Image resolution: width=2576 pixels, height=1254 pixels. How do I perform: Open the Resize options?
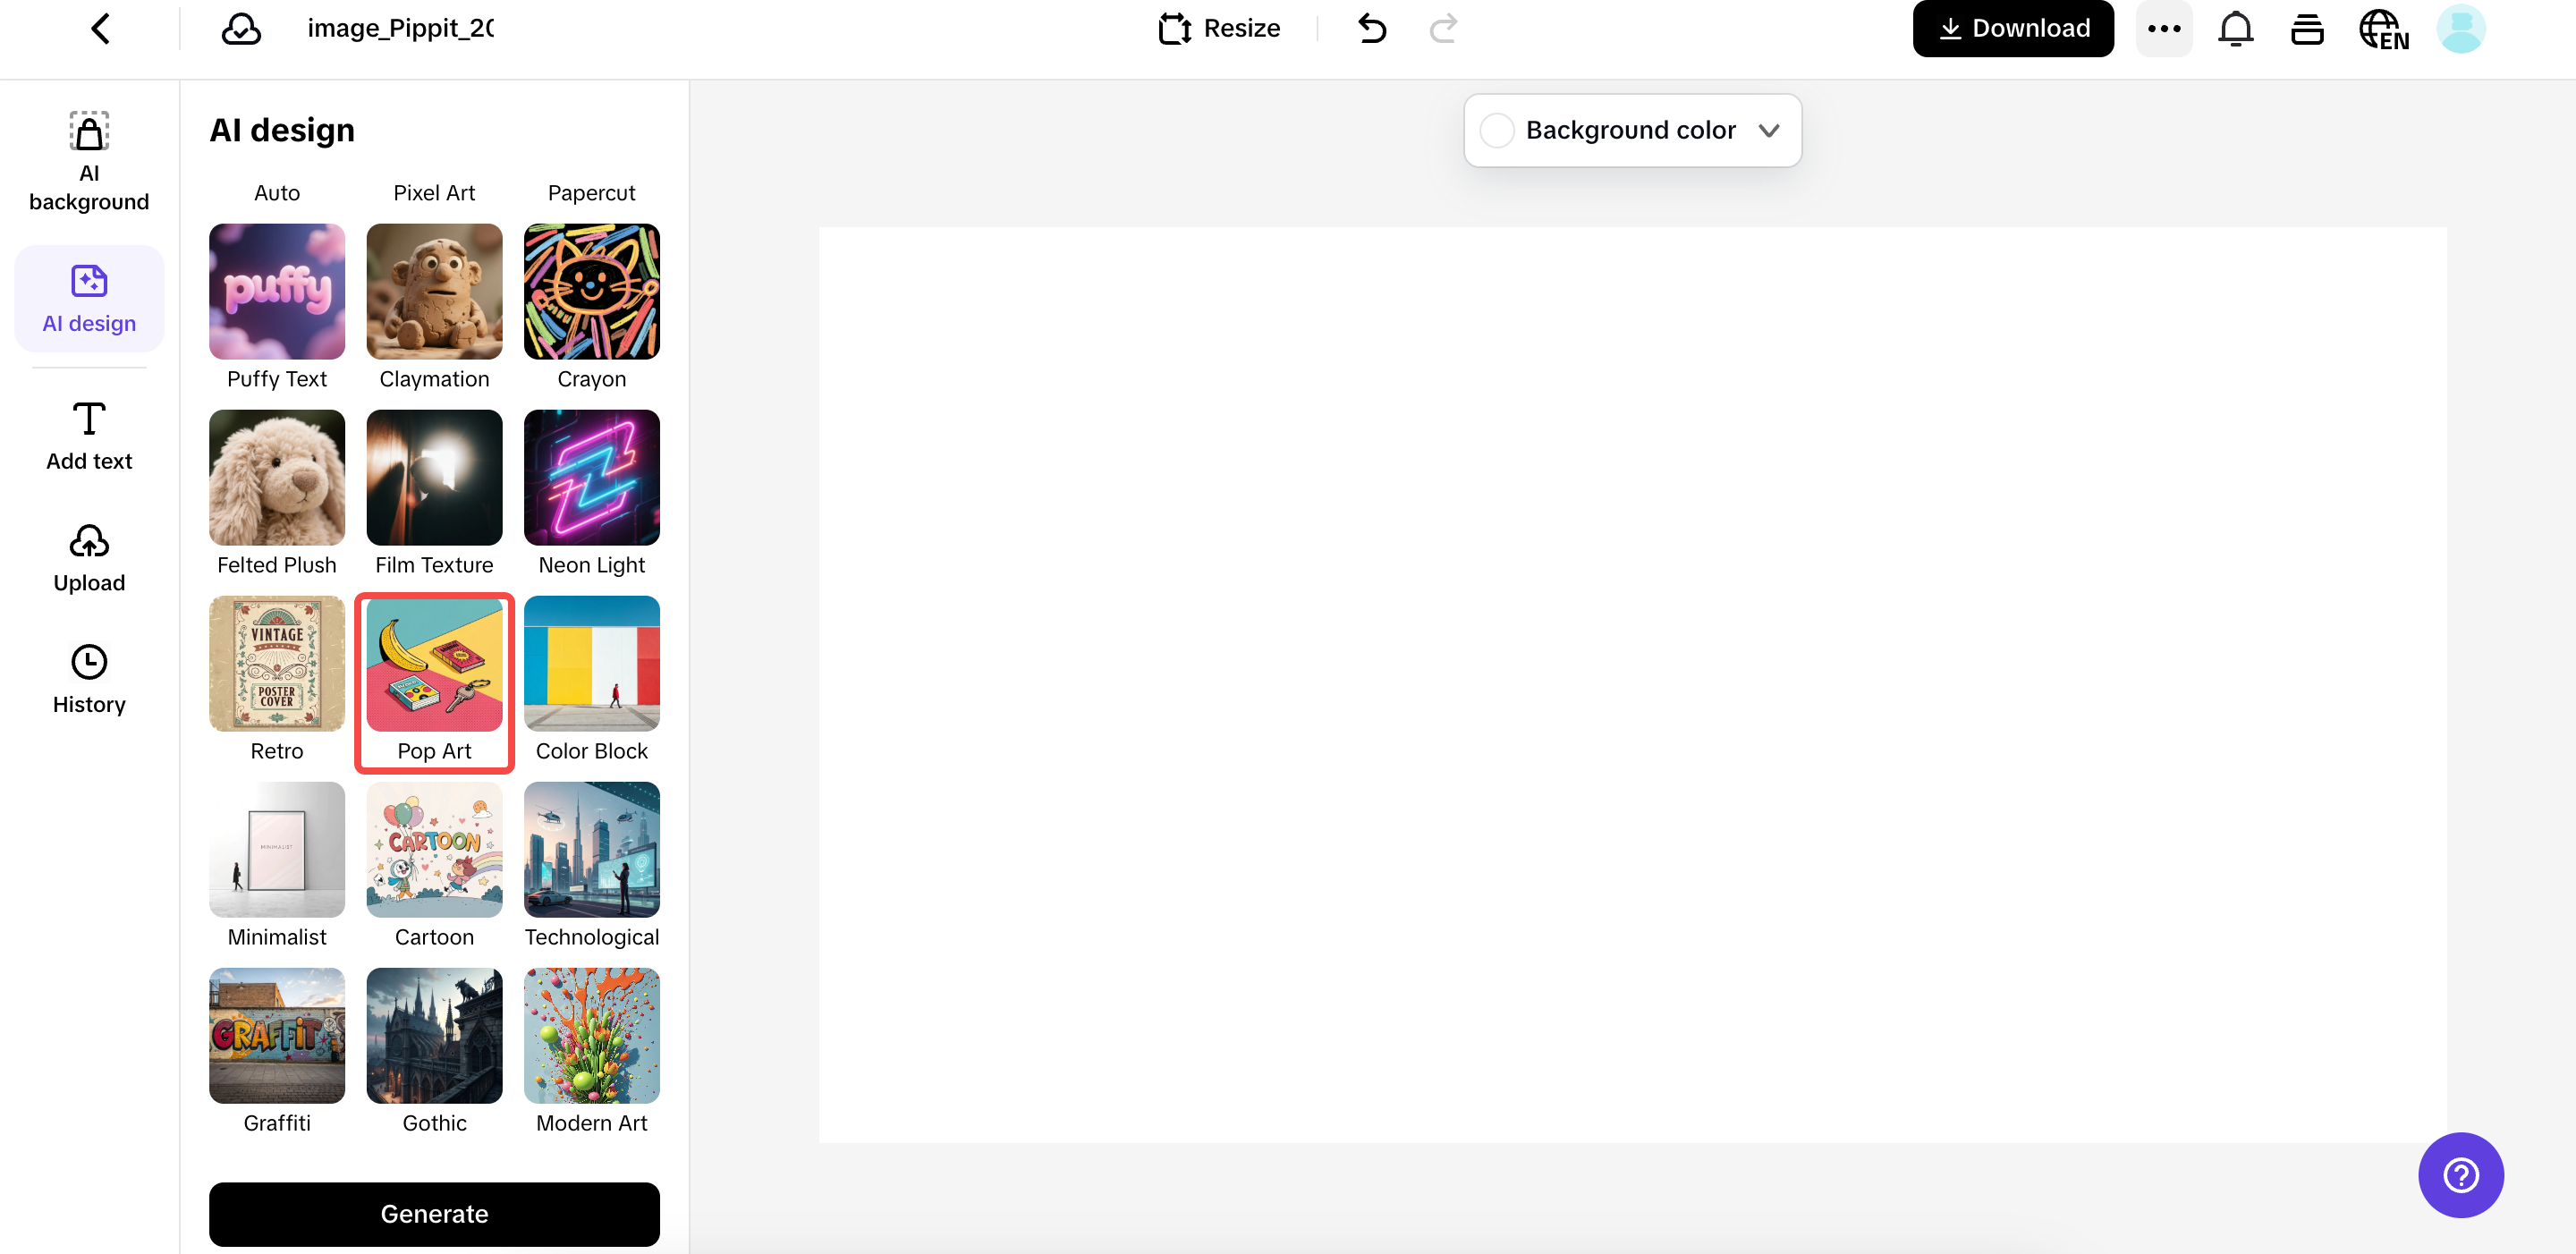(x=1219, y=28)
